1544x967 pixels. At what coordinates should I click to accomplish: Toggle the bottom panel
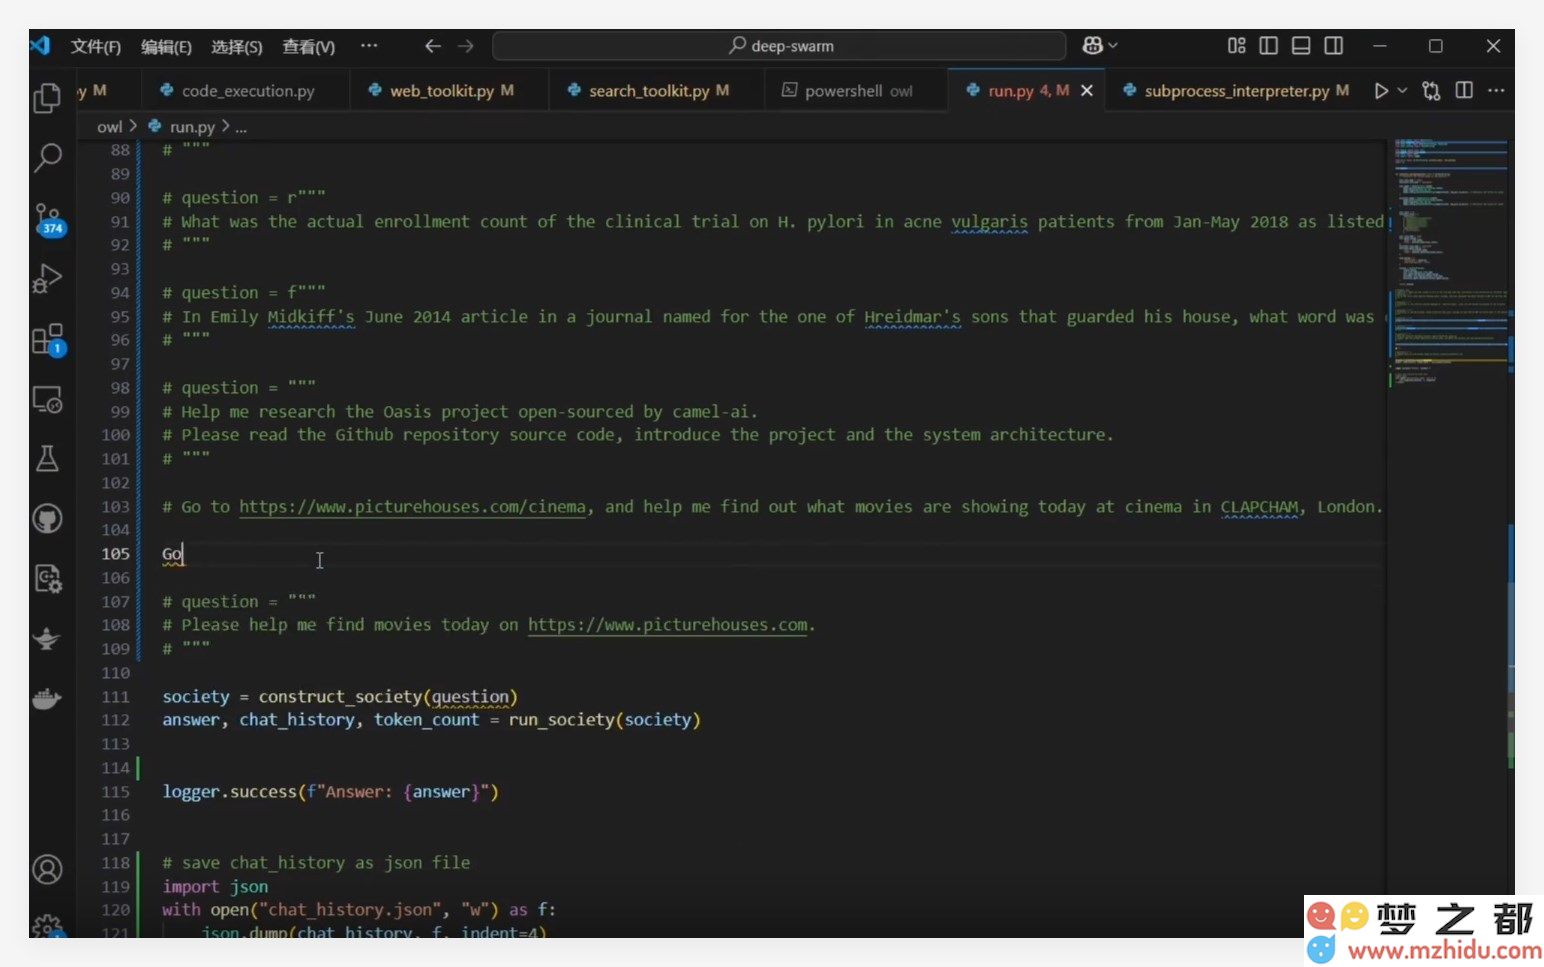coord(1301,46)
